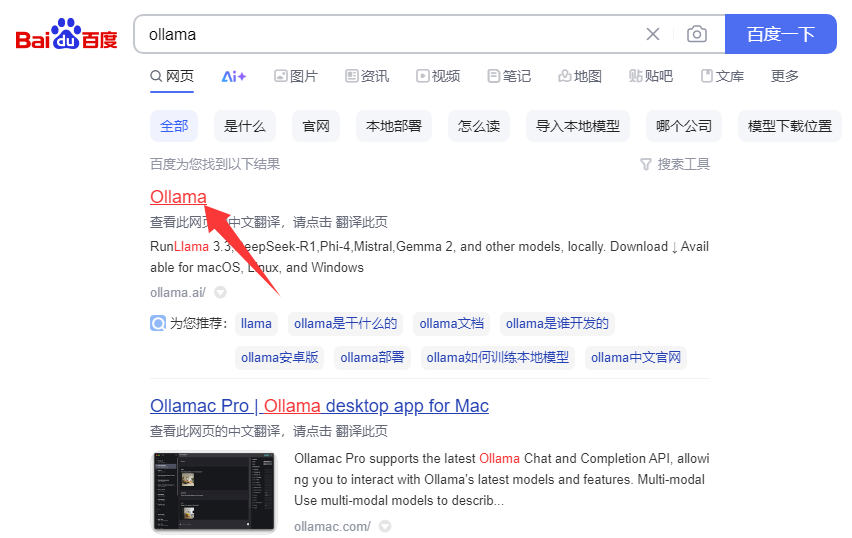Clear the search box with X icon
The height and width of the screenshot is (538, 852).
(653, 34)
